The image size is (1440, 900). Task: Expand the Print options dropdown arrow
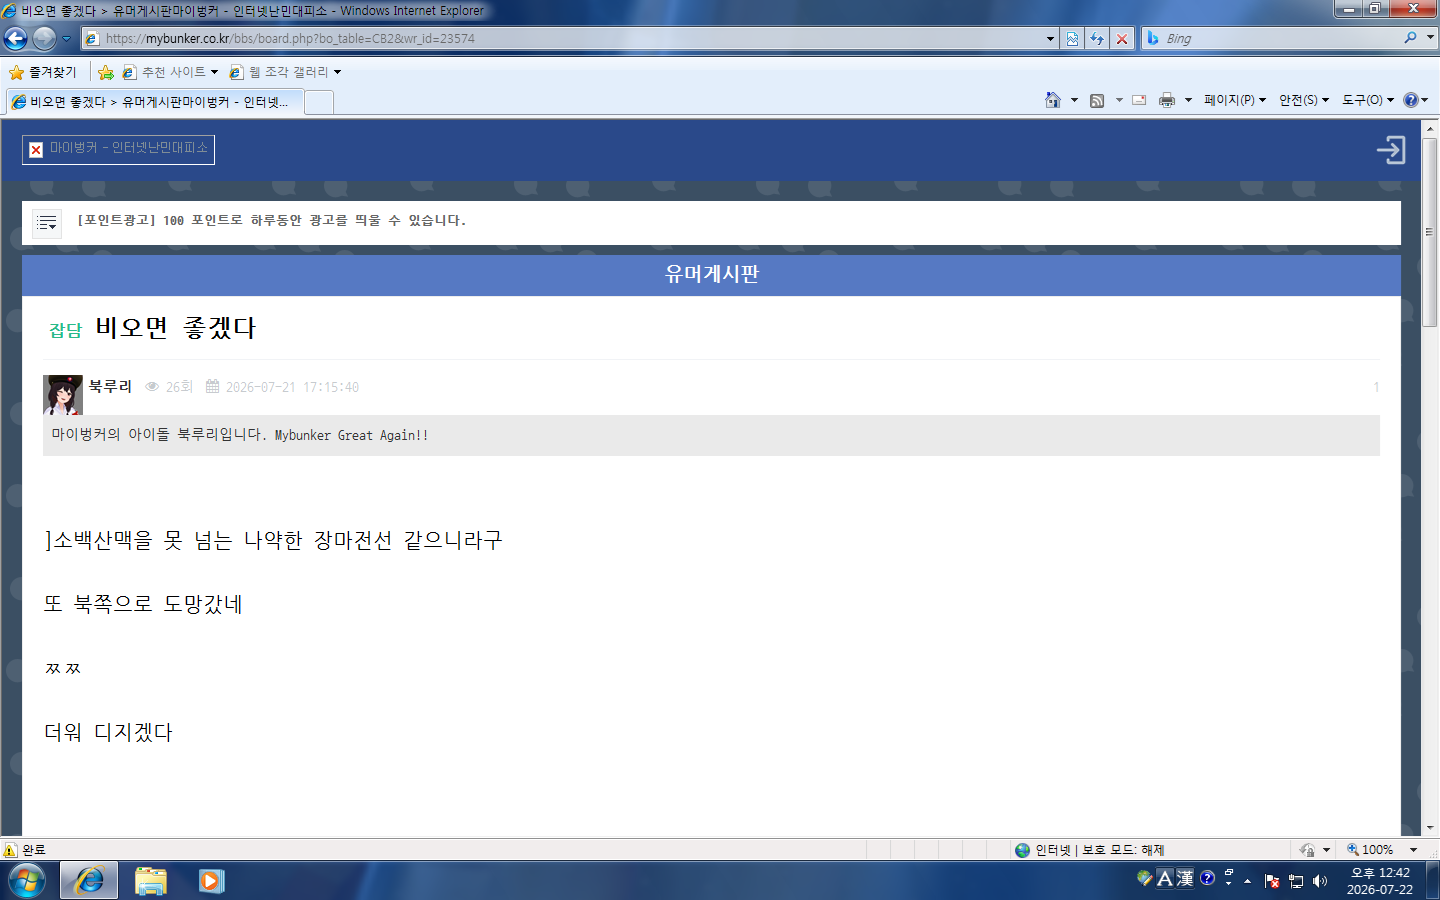(1188, 100)
